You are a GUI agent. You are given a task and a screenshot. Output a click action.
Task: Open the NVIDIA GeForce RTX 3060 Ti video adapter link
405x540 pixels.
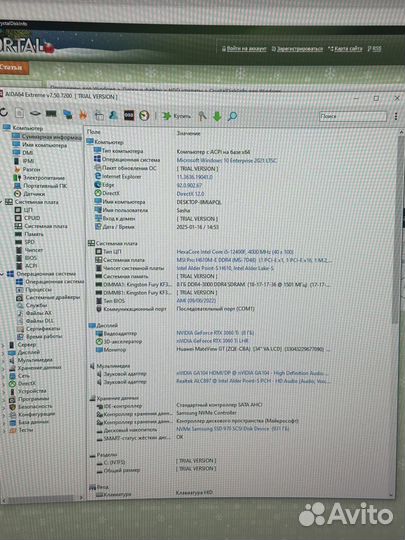pyautogui.click(x=215, y=333)
